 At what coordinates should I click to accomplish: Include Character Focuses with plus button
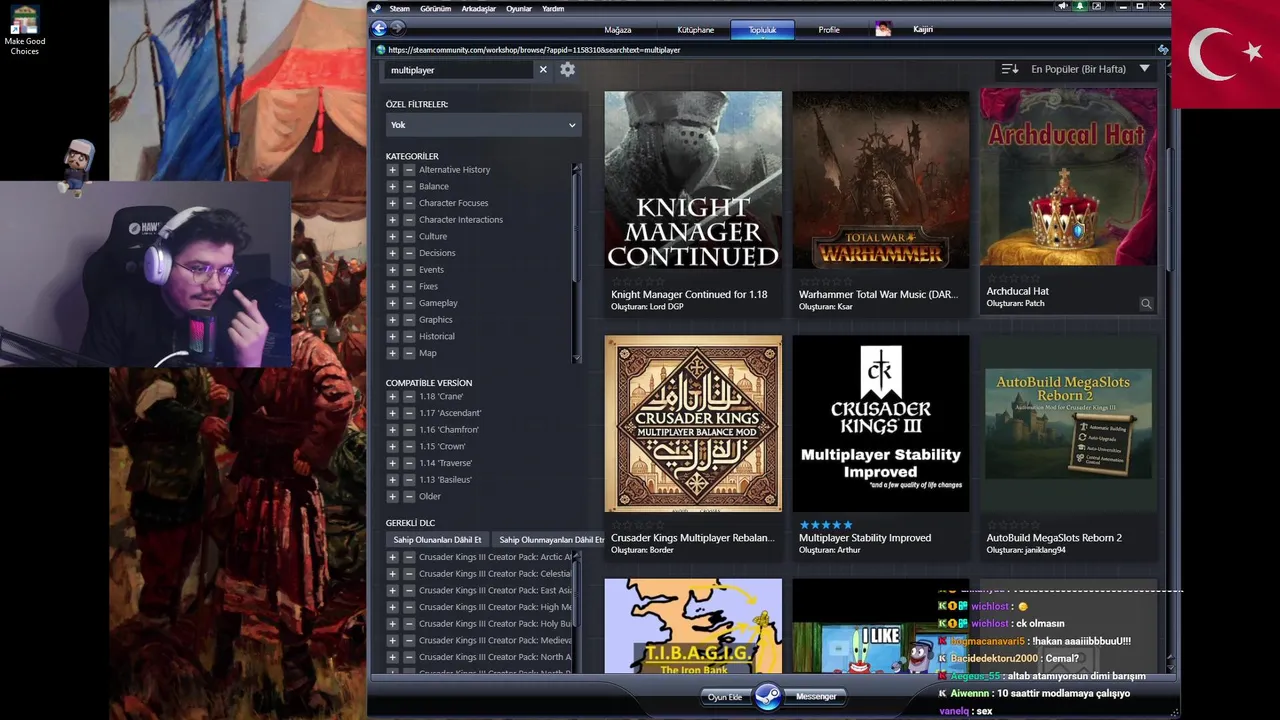[x=392, y=203]
